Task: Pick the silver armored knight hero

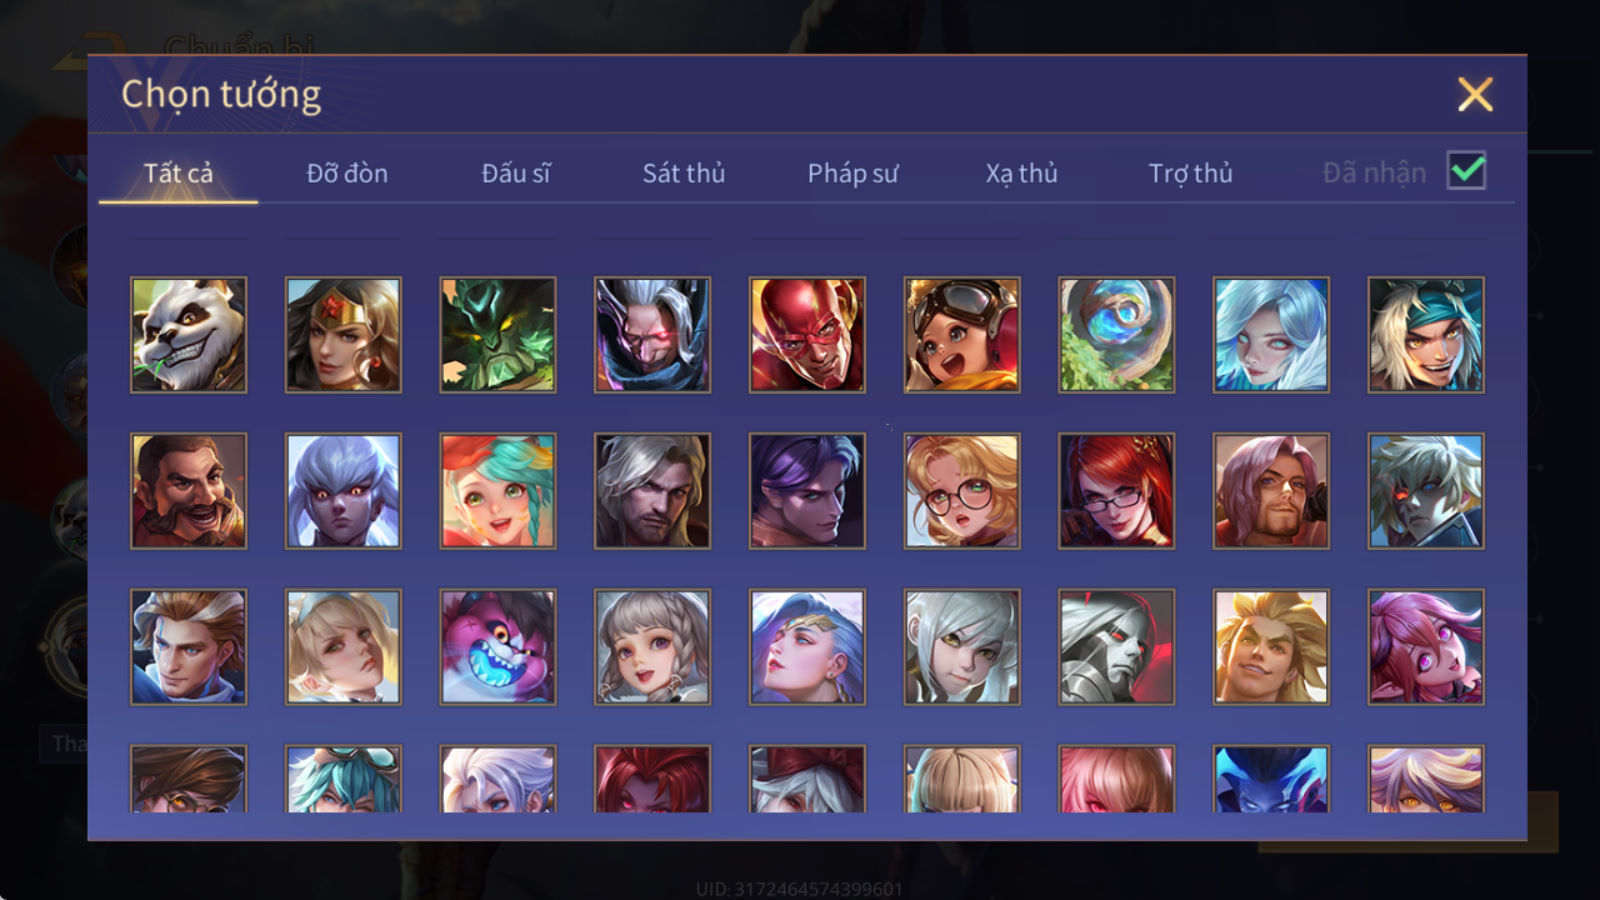Action: [x=1116, y=647]
